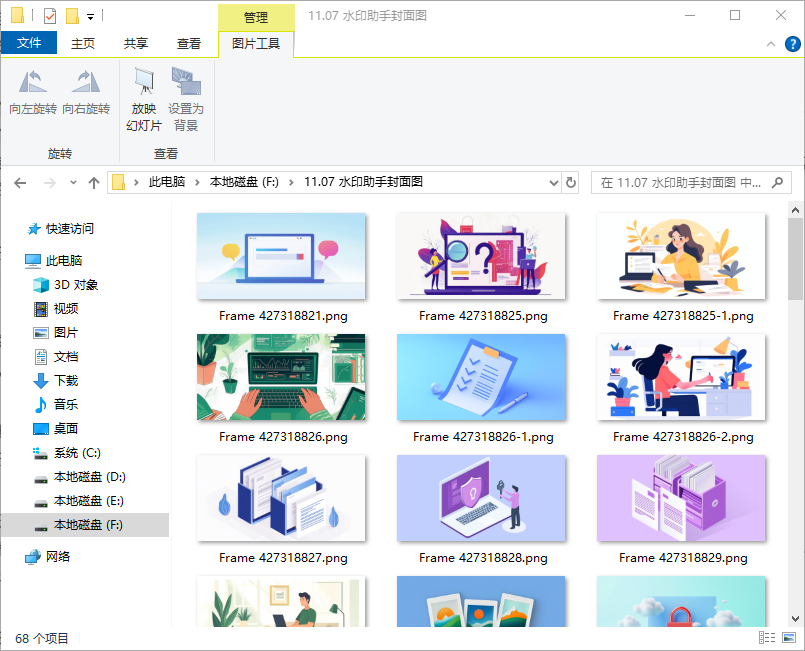Select the 图片工具 ribbon tab
The width and height of the screenshot is (805, 651).
[256, 44]
